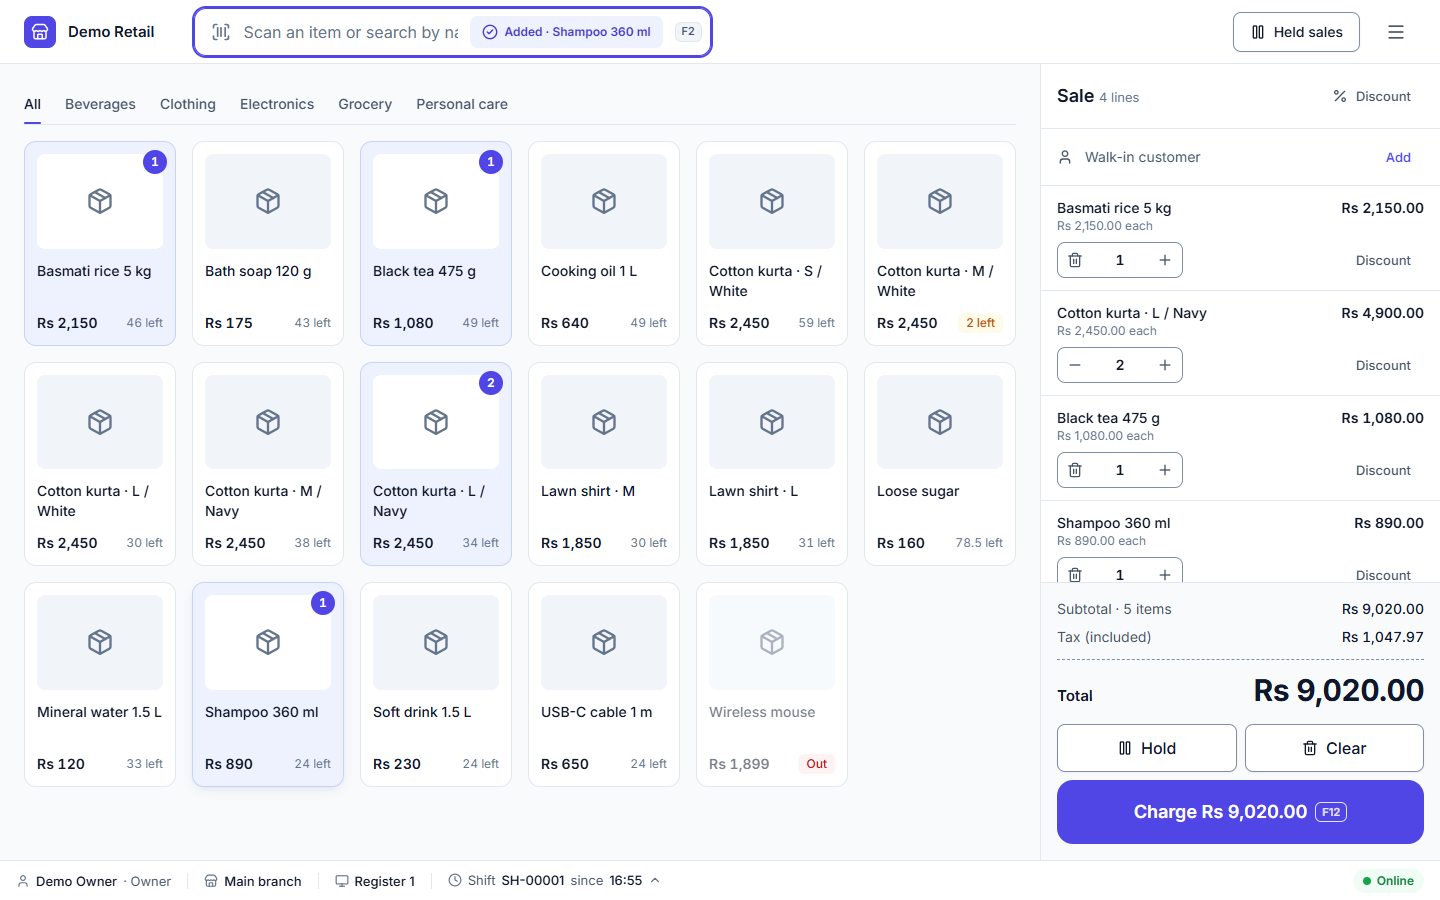This screenshot has width=1440, height=900.
Task: Delete the Black tea 475 g line
Action: coord(1075,470)
